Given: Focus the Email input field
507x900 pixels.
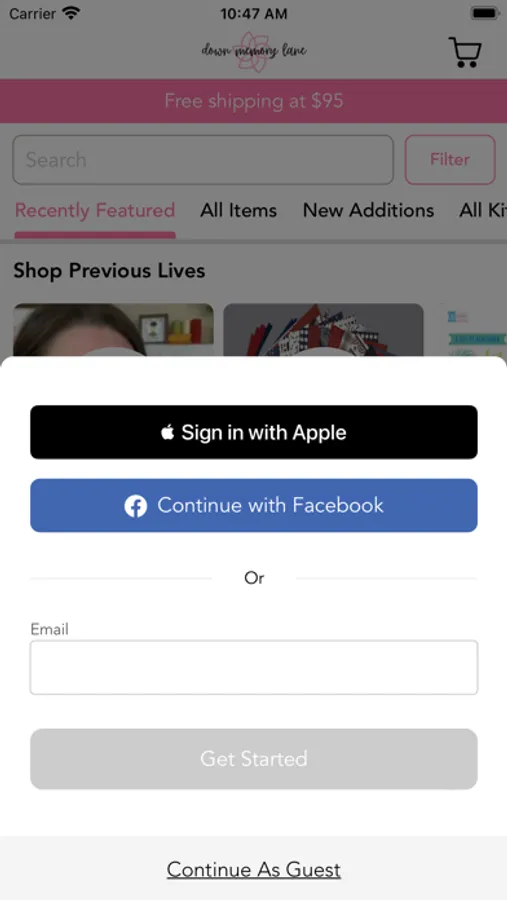Looking at the screenshot, I should (x=254, y=668).
